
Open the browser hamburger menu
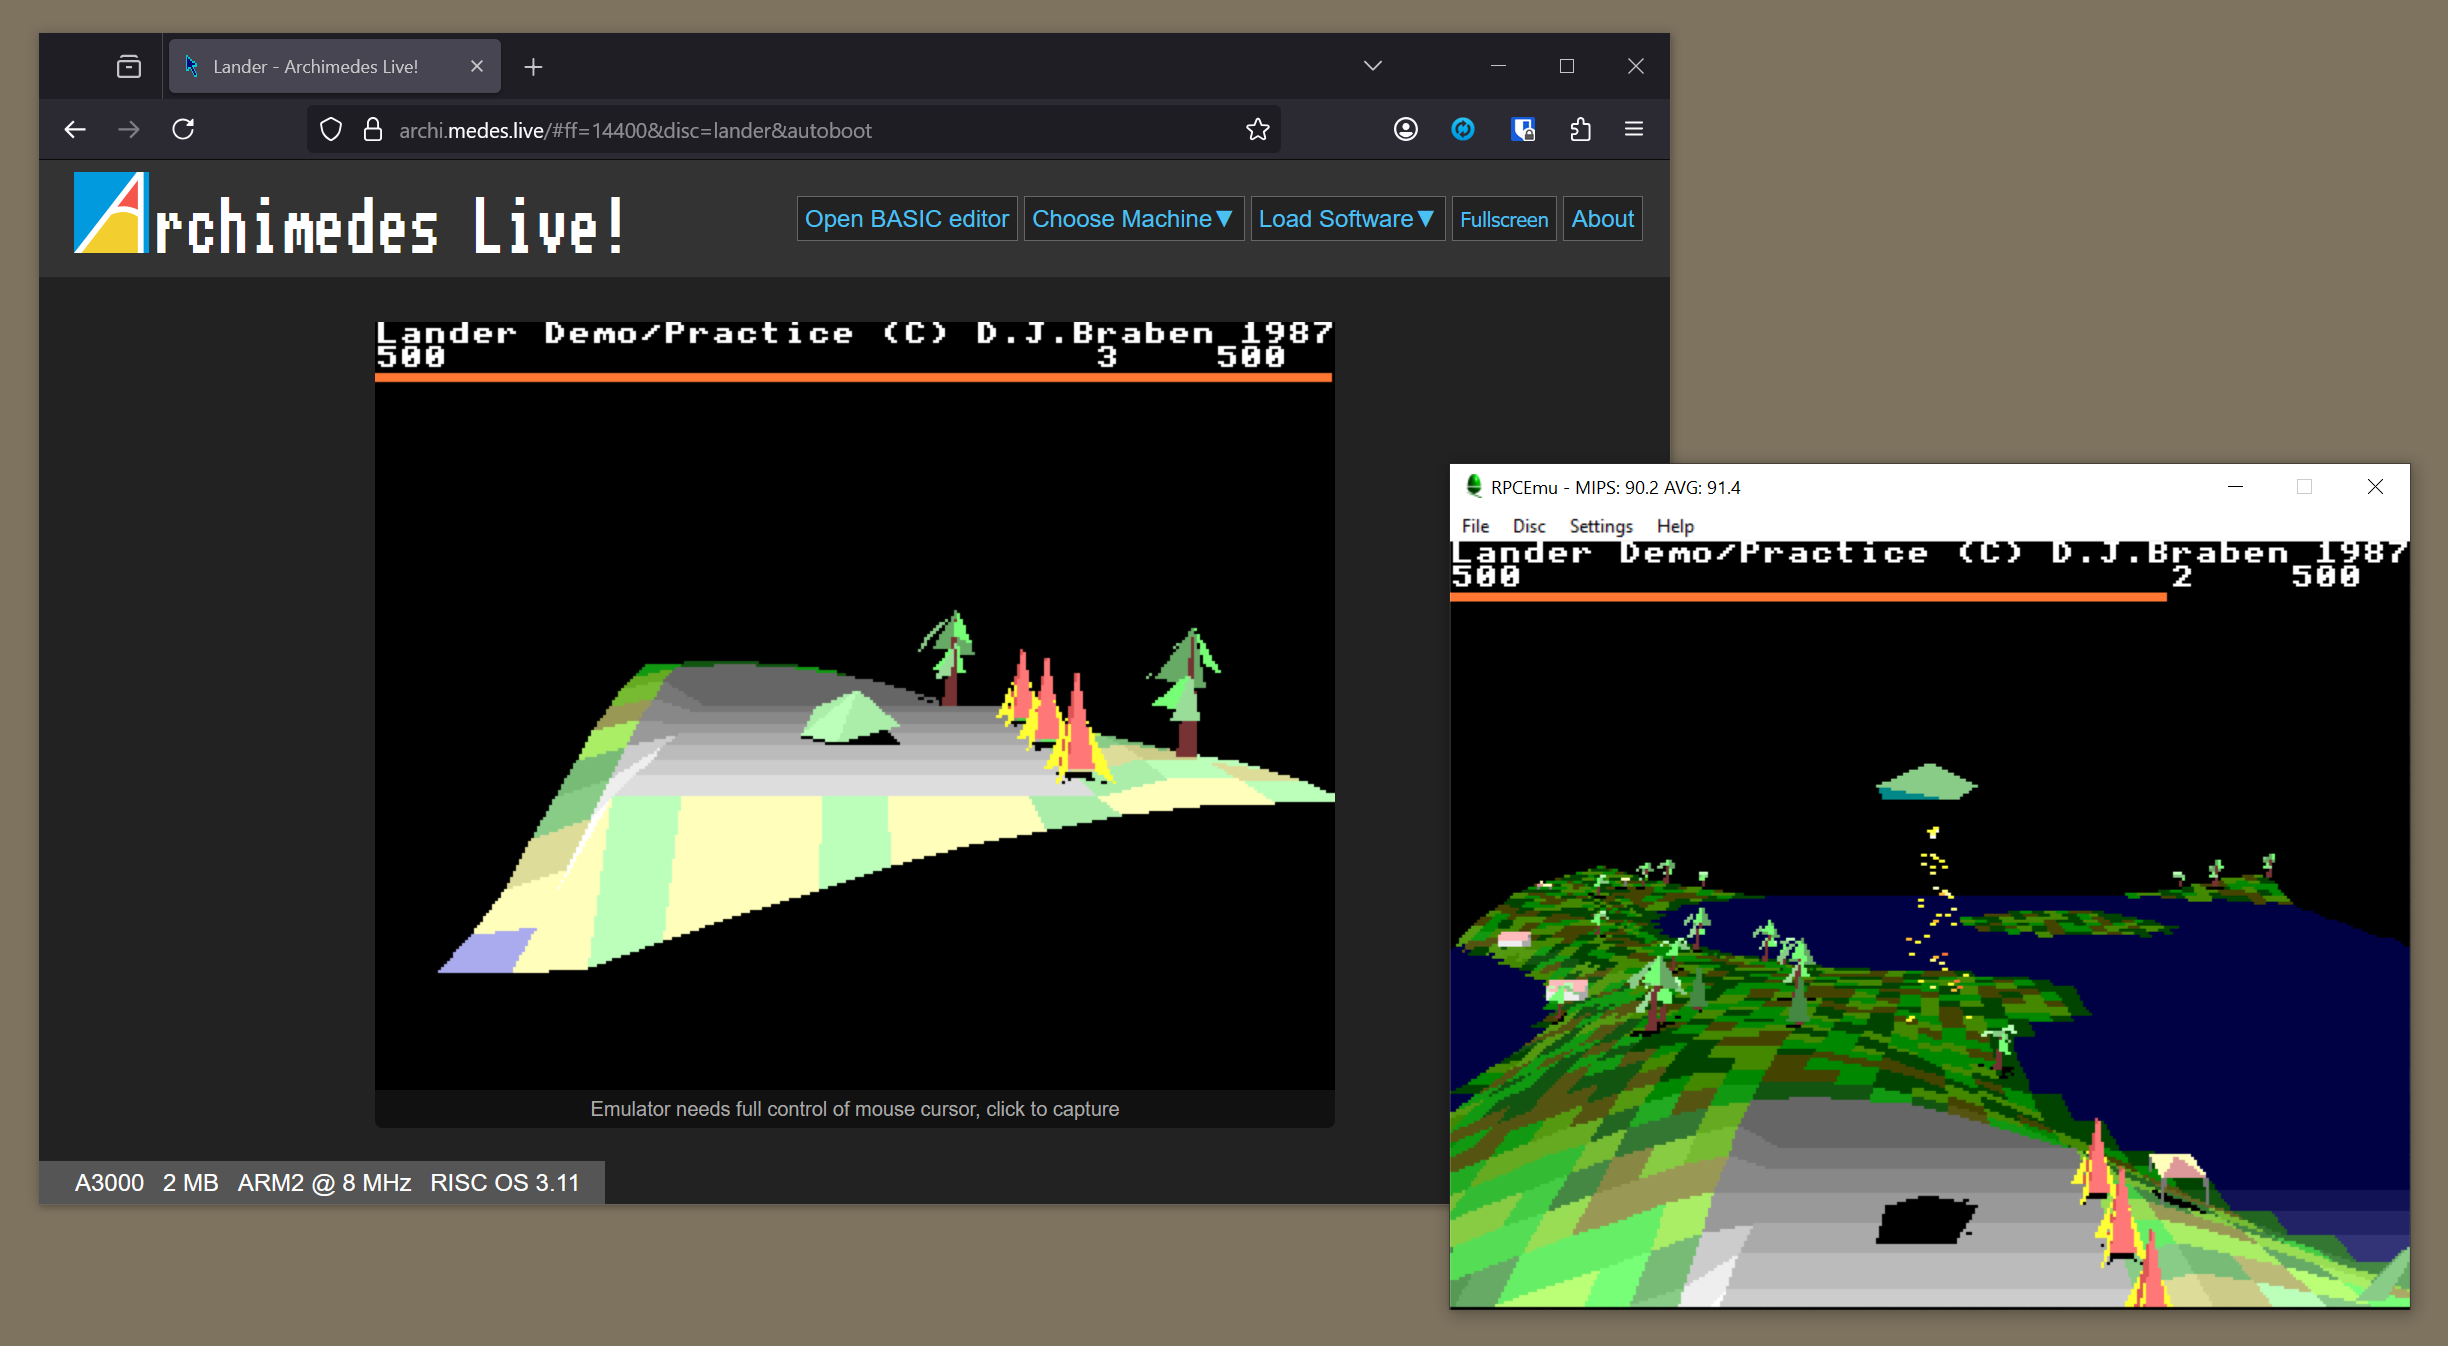[x=1634, y=130]
